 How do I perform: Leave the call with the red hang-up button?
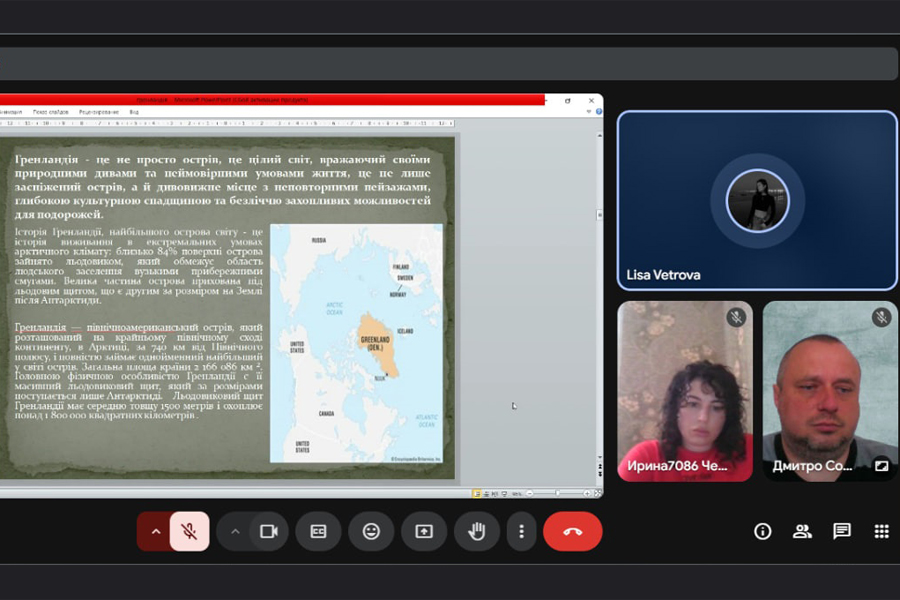tap(572, 531)
